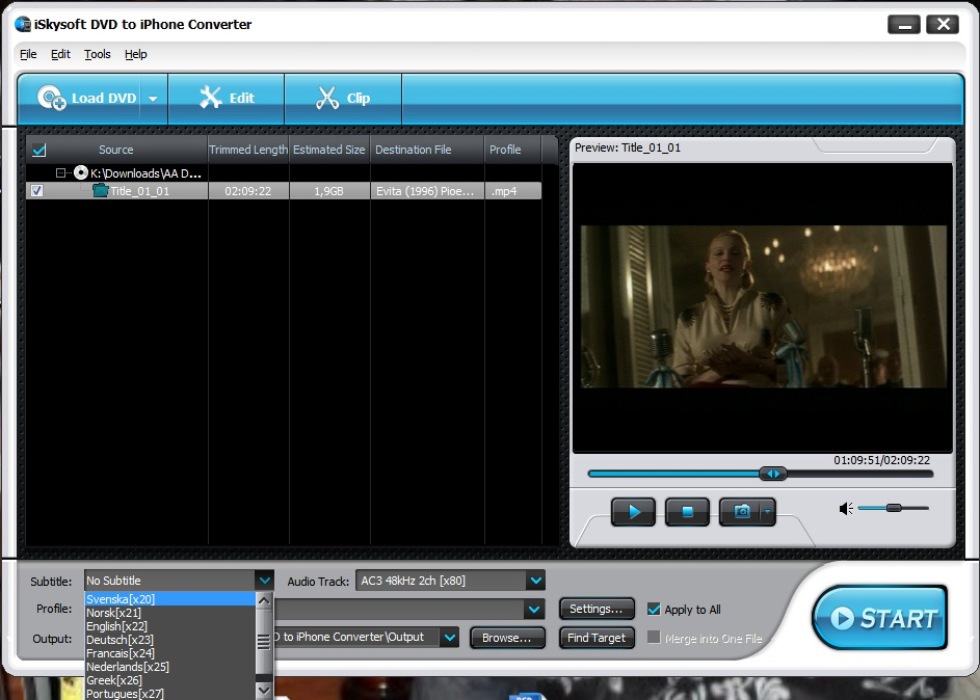Click the .mp4 profile cell
980x700 pixels.
512,191
